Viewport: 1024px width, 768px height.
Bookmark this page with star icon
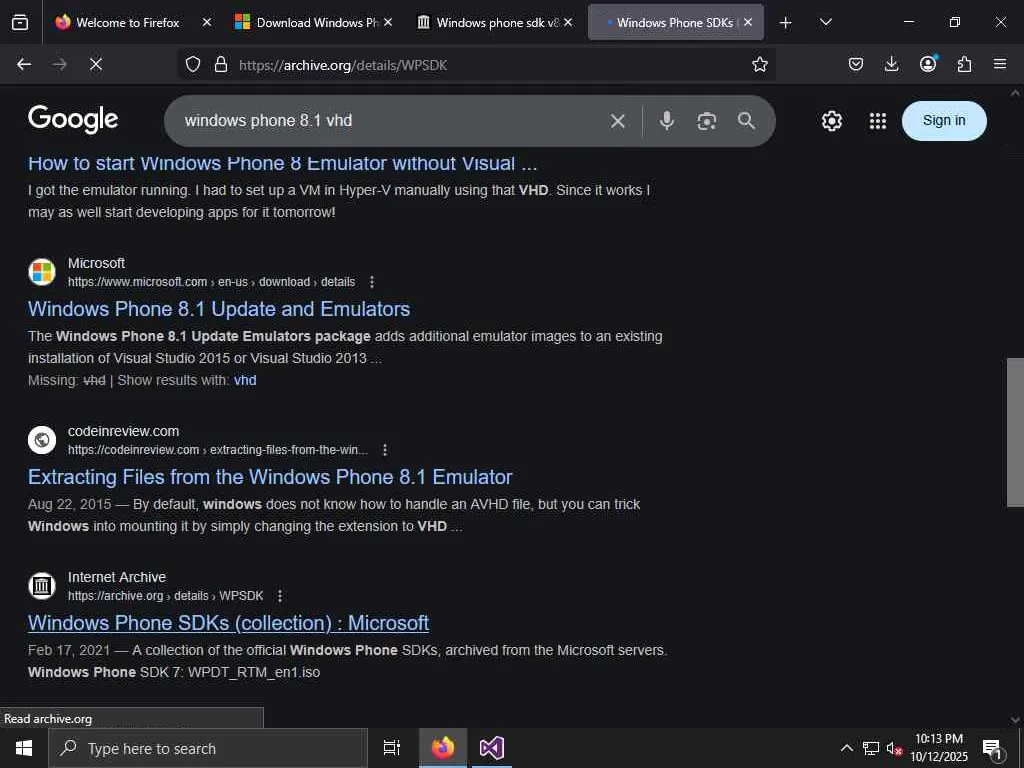(760, 64)
